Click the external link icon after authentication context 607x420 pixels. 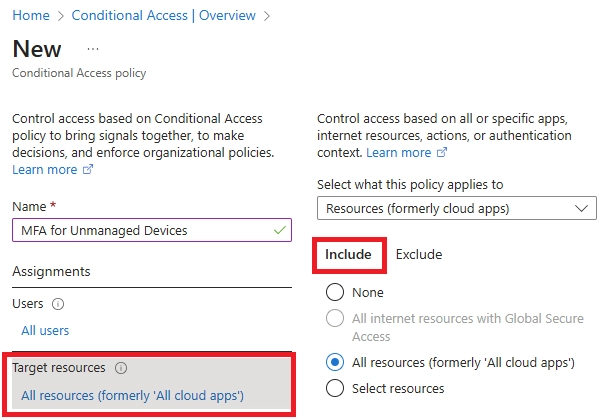[x=442, y=153]
